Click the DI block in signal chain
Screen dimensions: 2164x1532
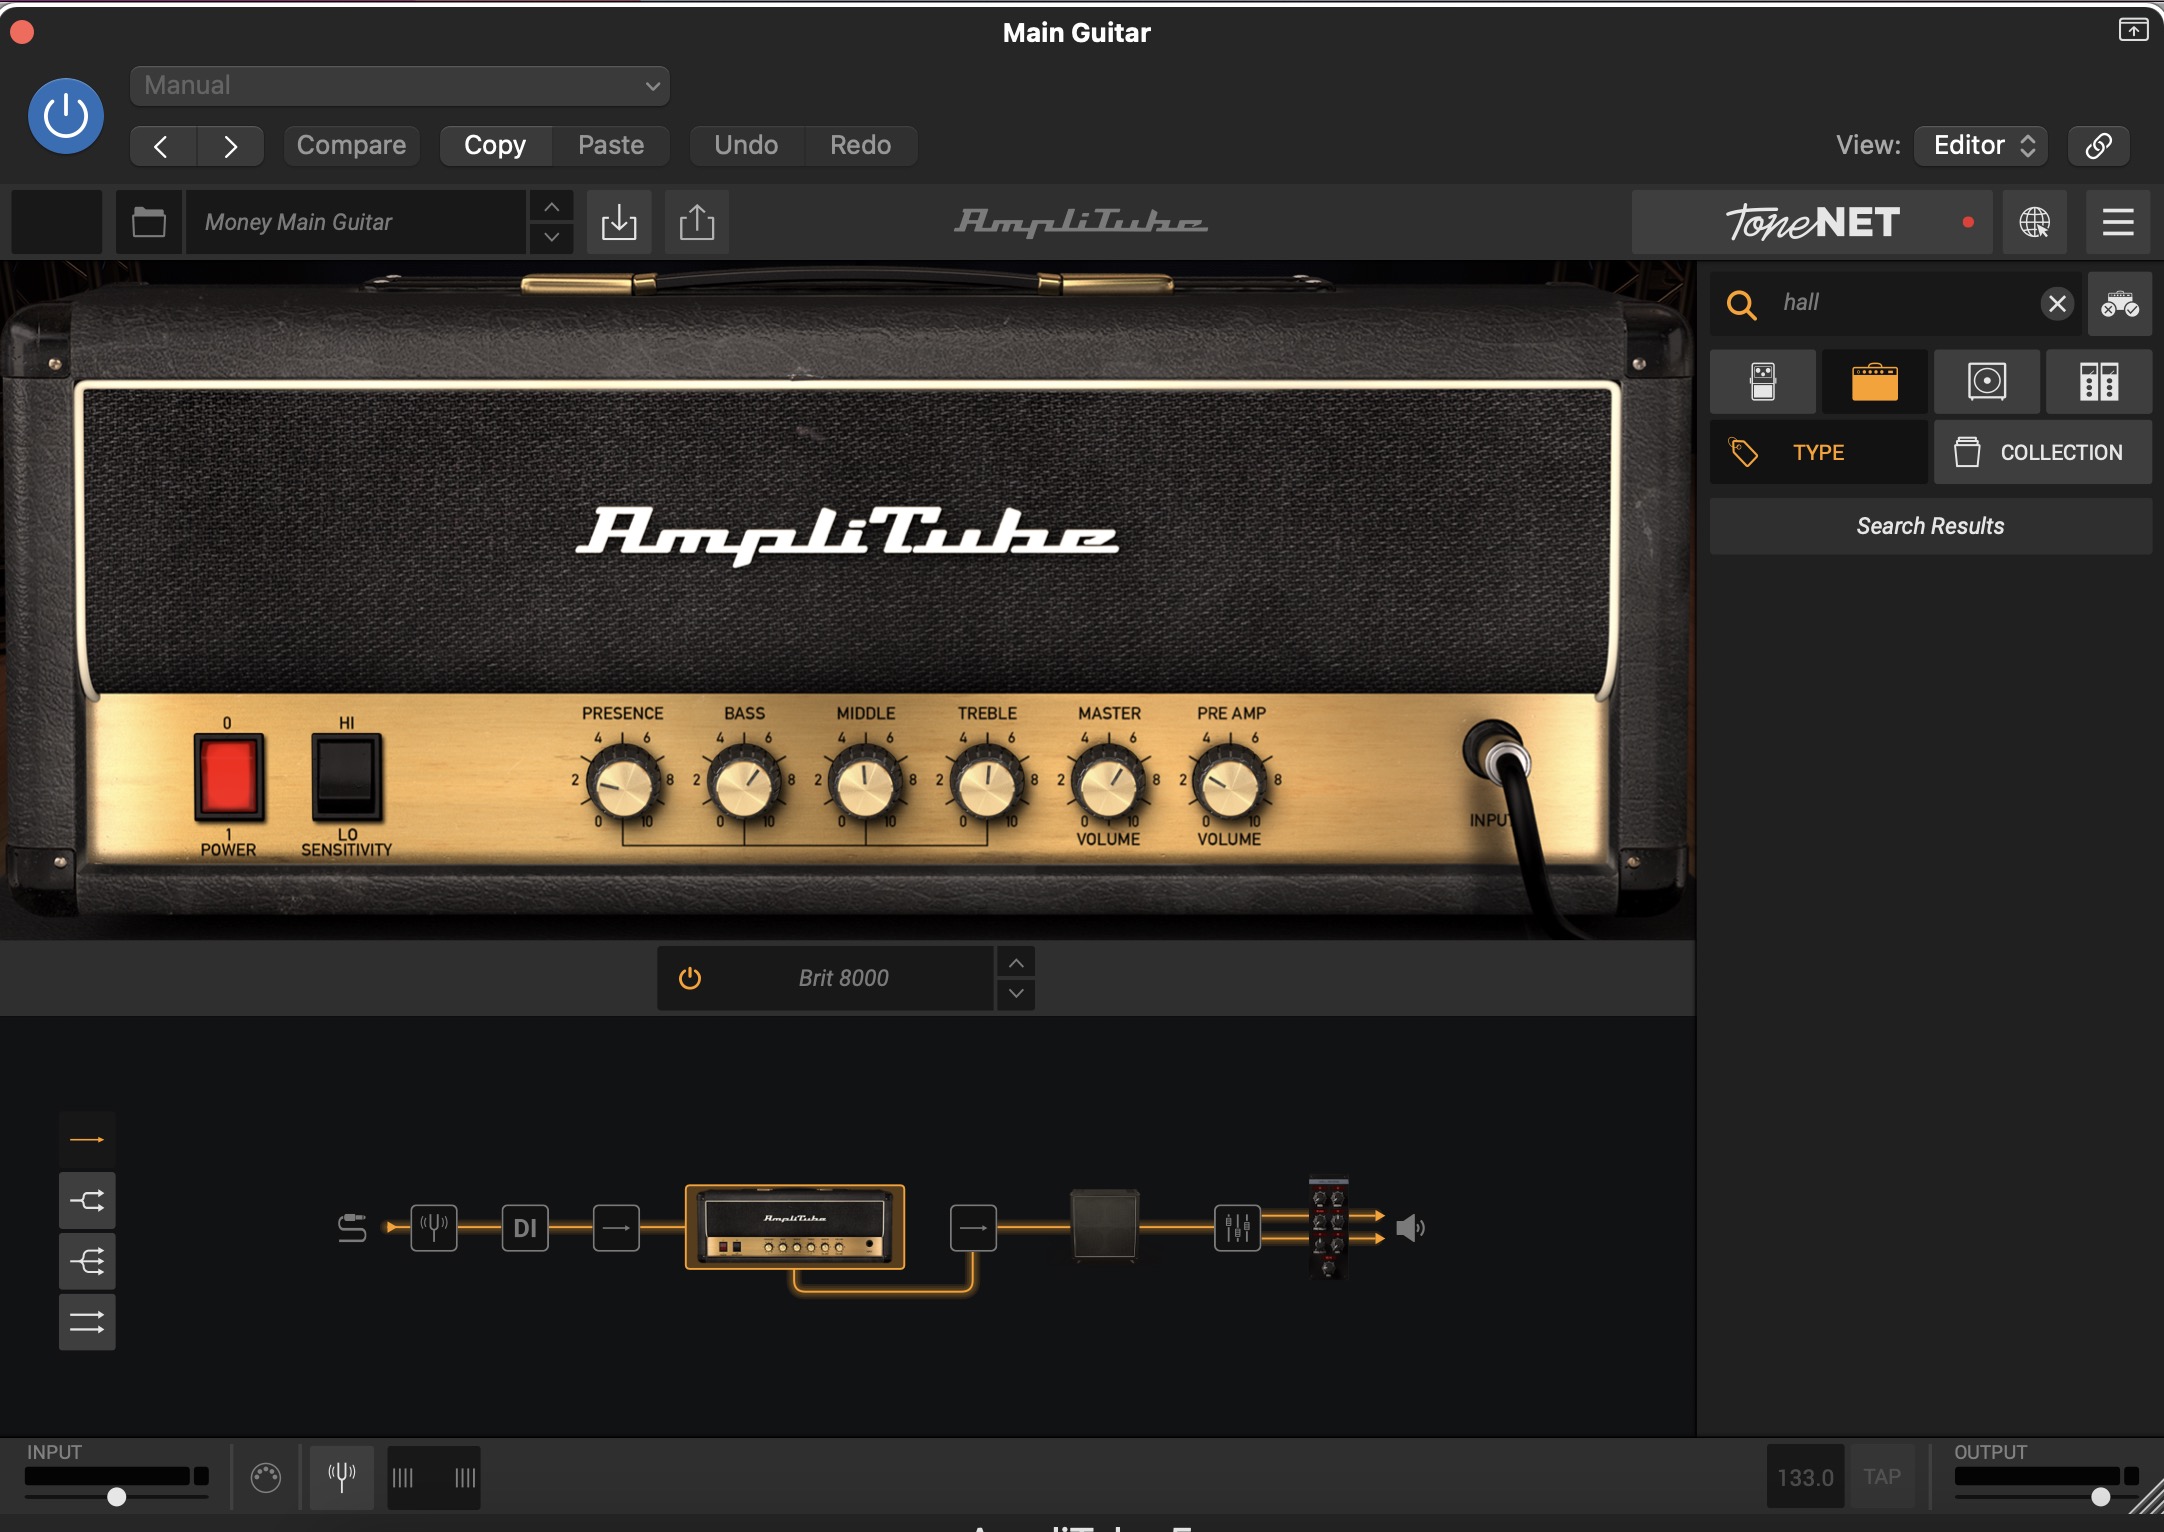pos(525,1228)
